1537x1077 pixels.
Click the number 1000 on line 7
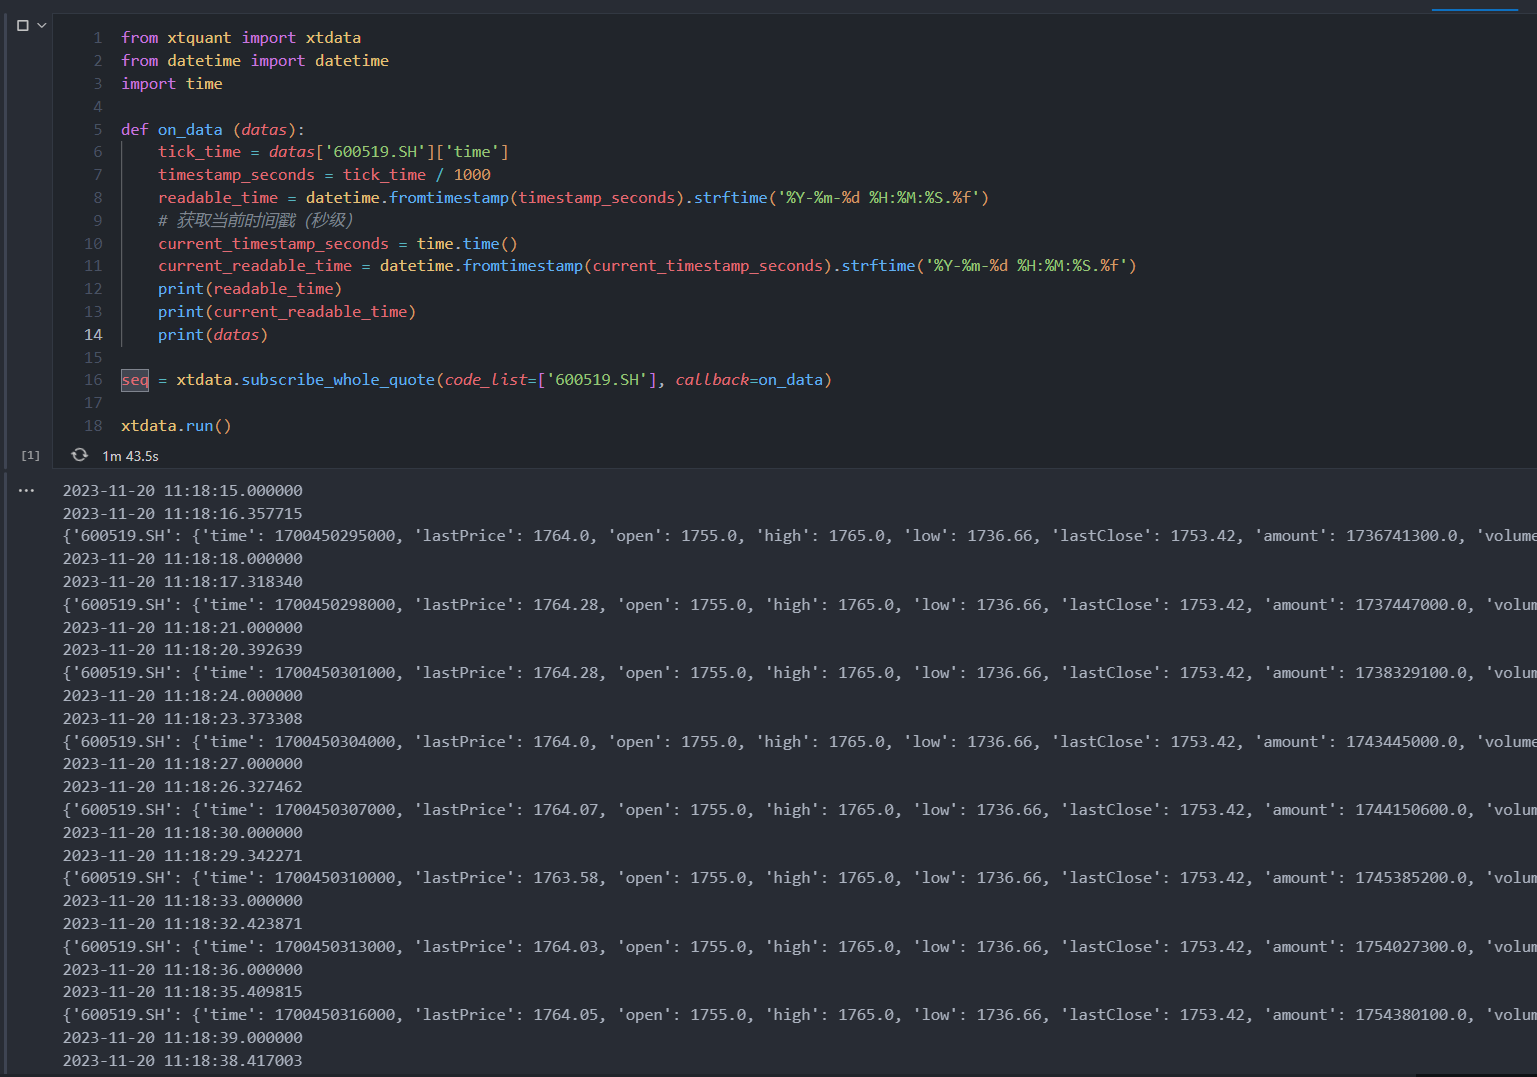(472, 175)
